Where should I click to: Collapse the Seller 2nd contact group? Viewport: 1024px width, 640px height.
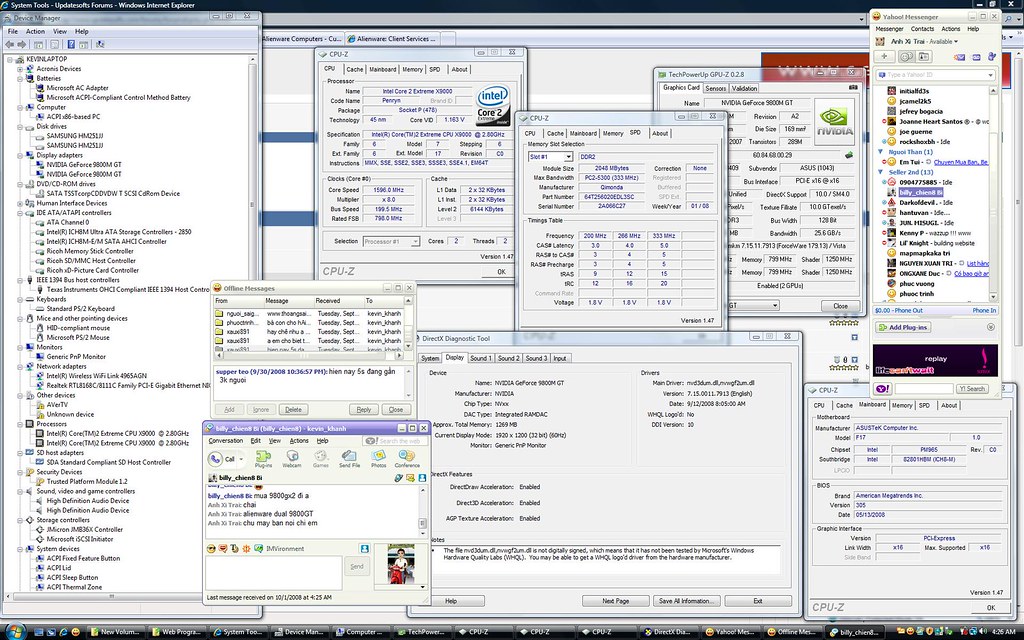[880, 172]
